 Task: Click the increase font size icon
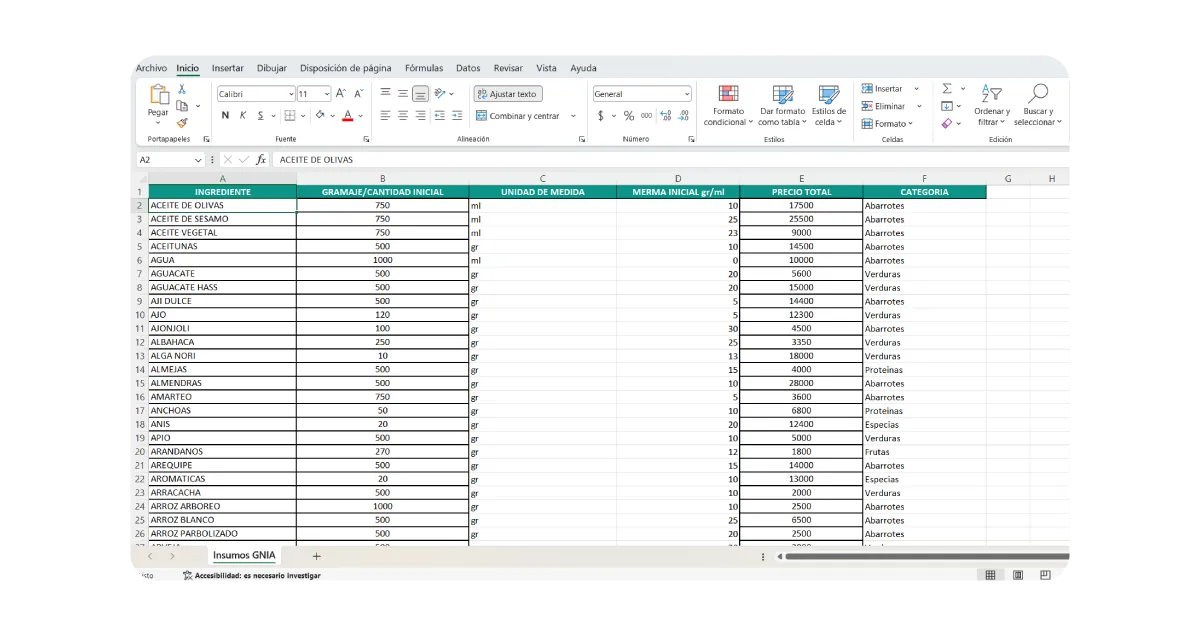point(342,94)
